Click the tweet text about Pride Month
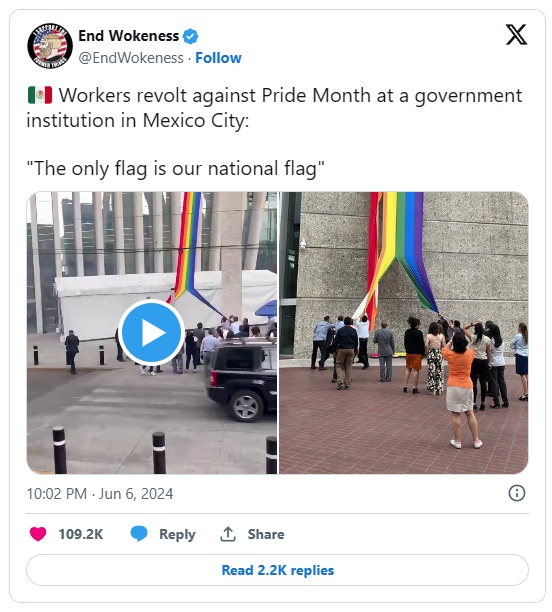The width and height of the screenshot is (552, 612). (274, 108)
